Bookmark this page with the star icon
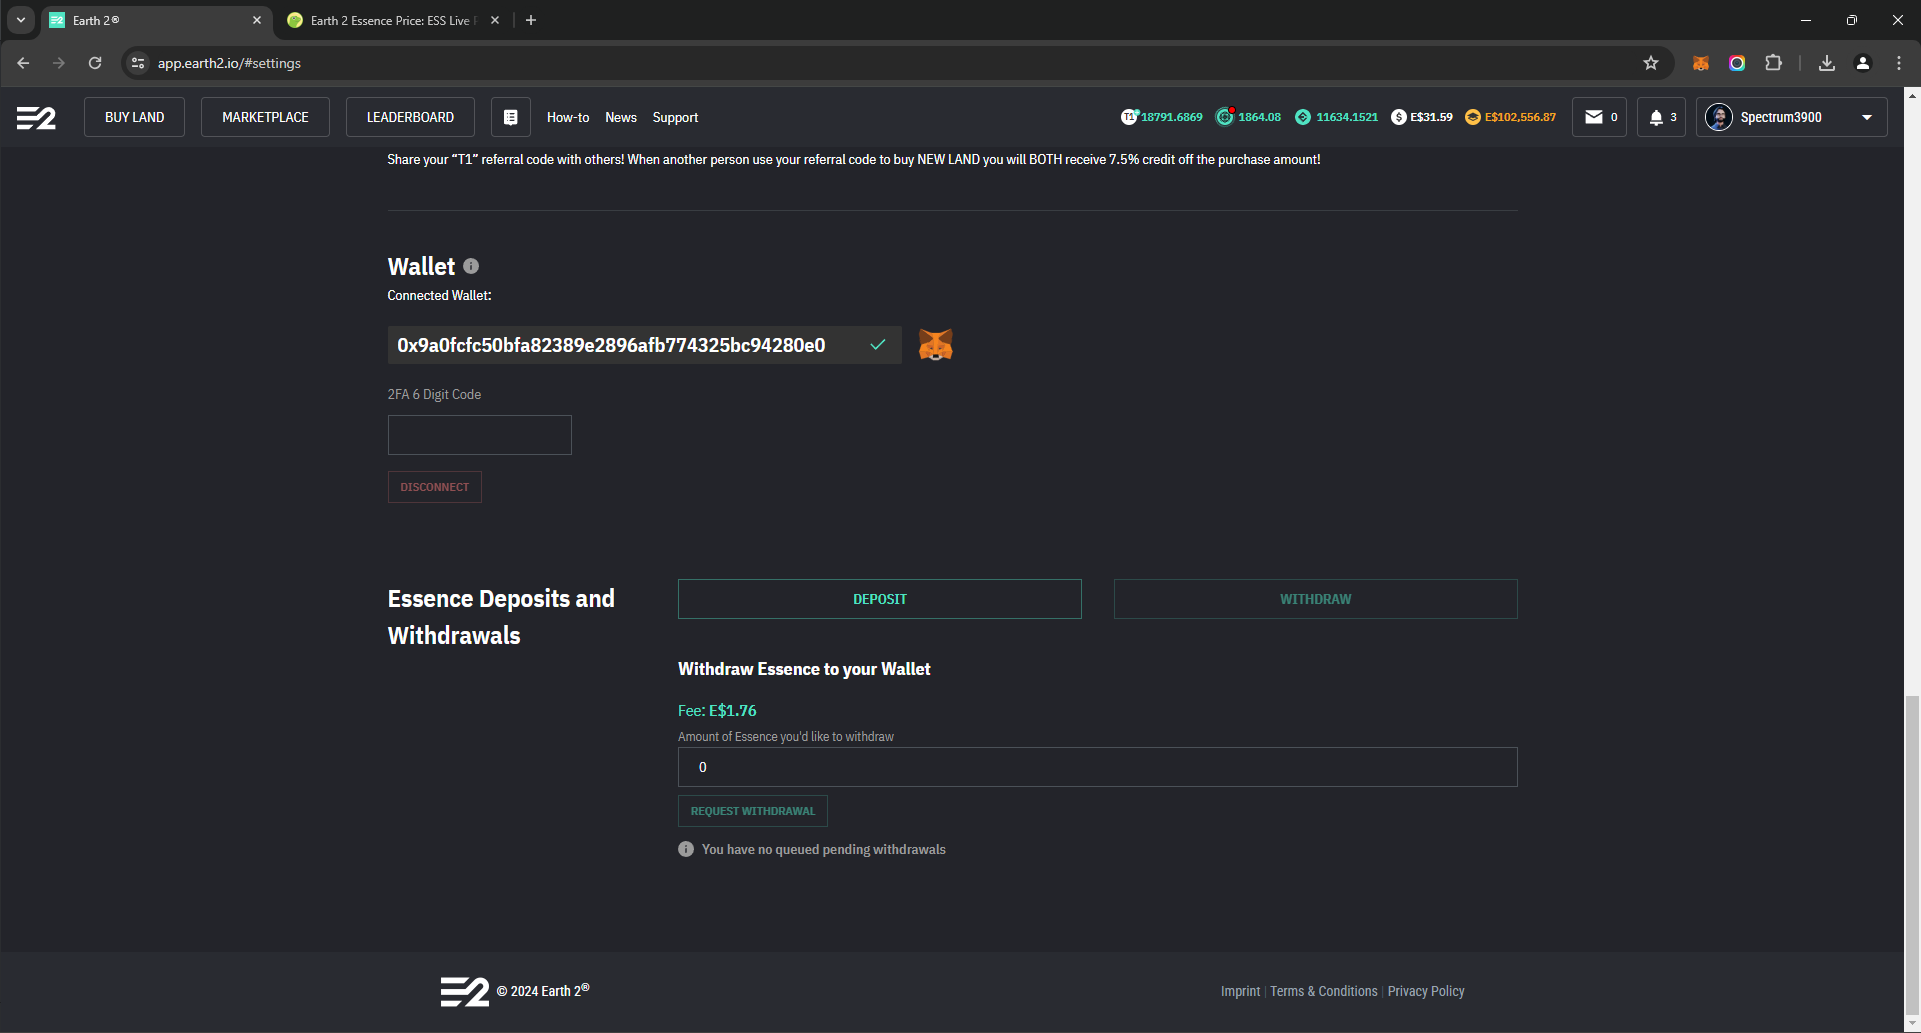The height and width of the screenshot is (1033, 1921). (1651, 63)
